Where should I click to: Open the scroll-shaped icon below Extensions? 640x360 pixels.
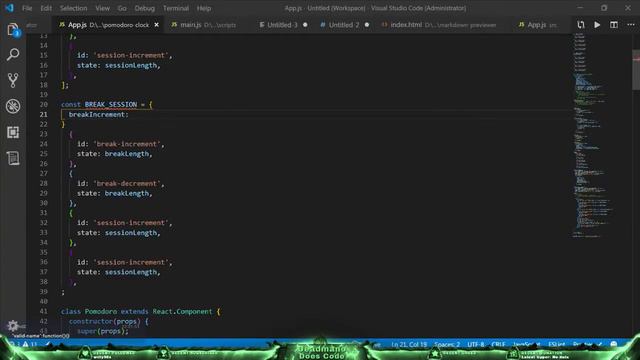[13, 158]
